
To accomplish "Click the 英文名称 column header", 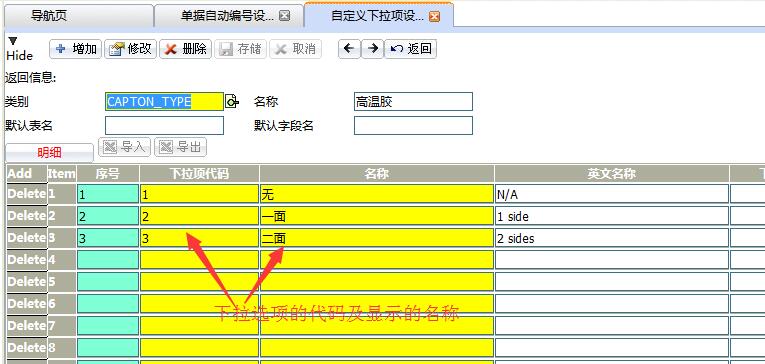I will [612, 174].
